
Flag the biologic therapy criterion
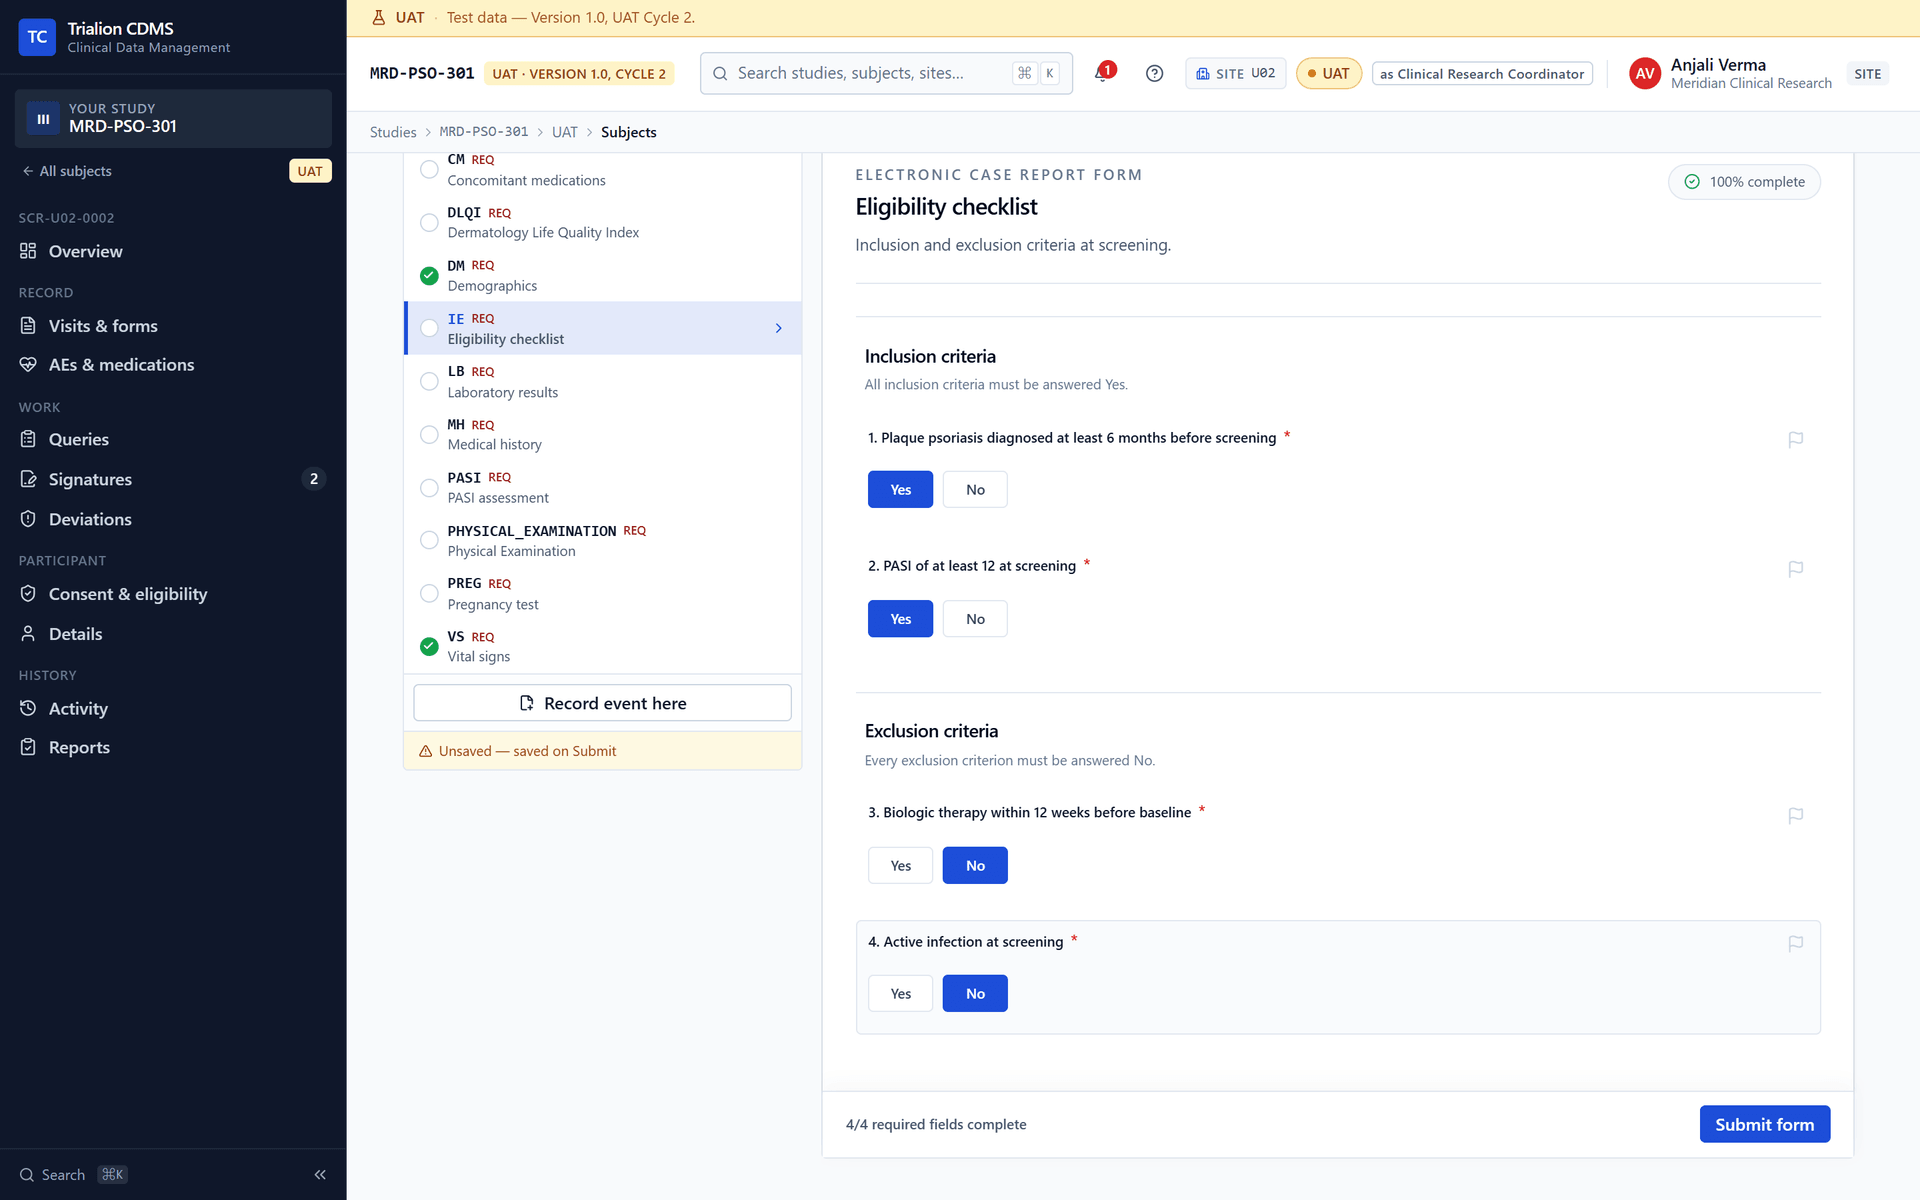(1795, 815)
